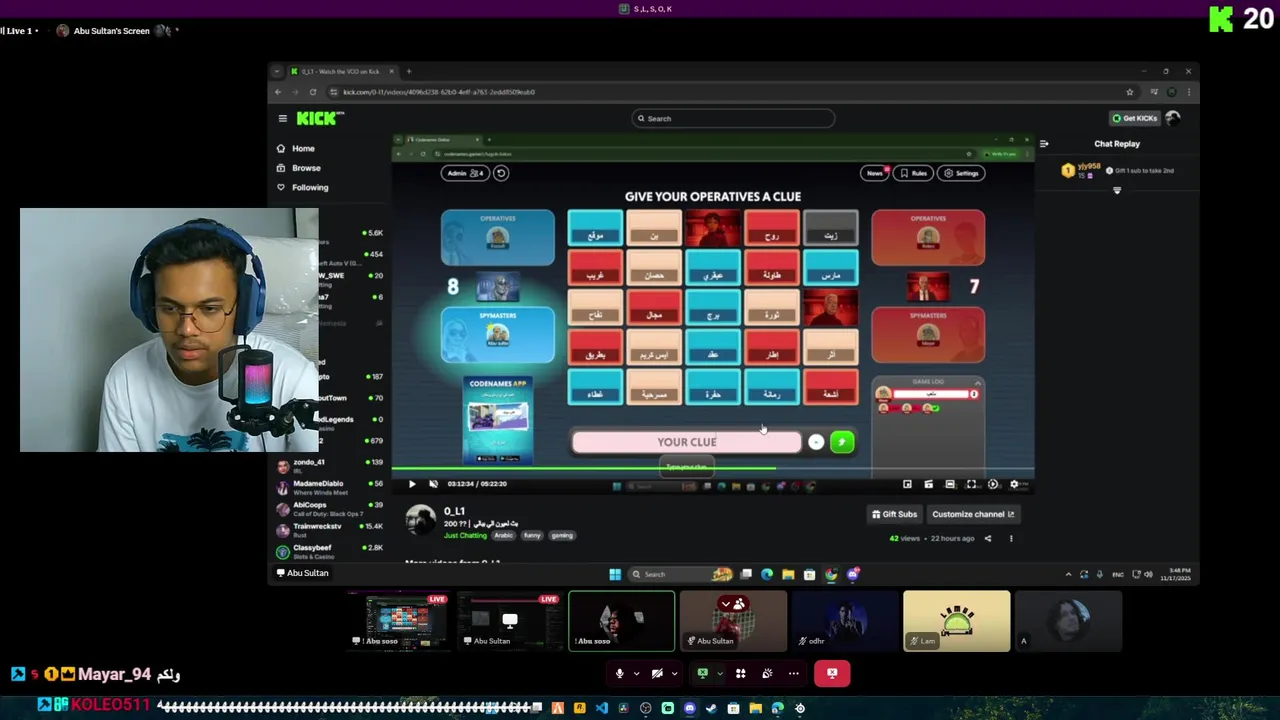1280x720 pixels.
Task: Click the Kick search field
Action: pyautogui.click(x=733, y=118)
